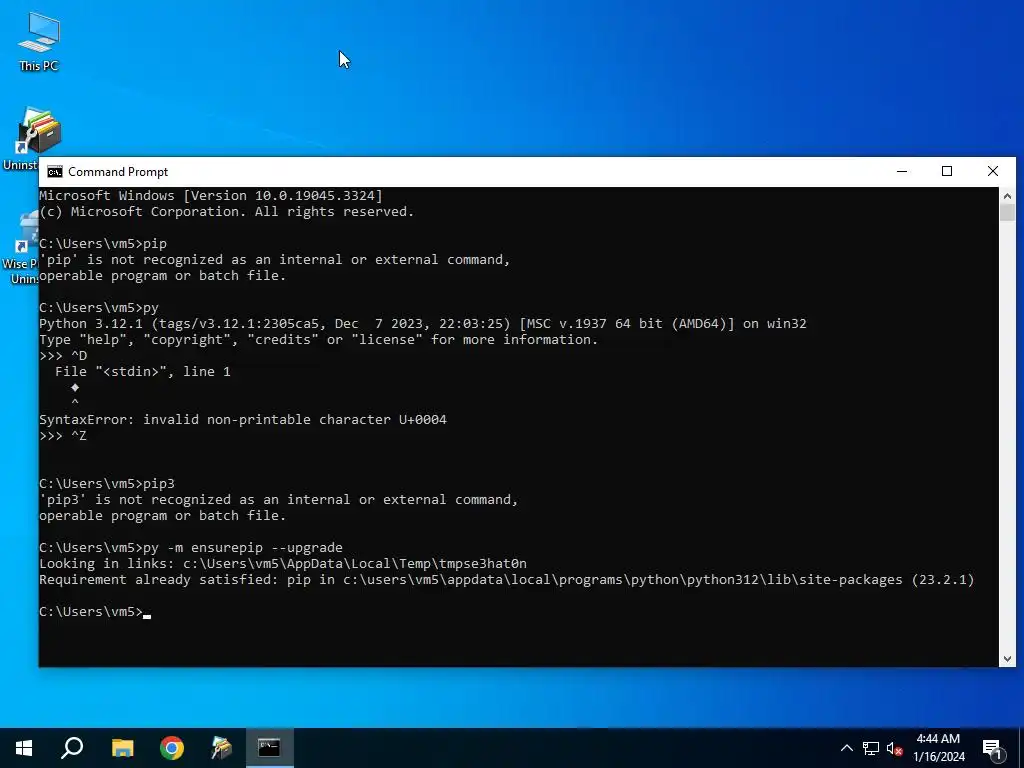Open network status tray icon
The height and width of the screenshot is (768, 1024).
[x=871, y=748]
